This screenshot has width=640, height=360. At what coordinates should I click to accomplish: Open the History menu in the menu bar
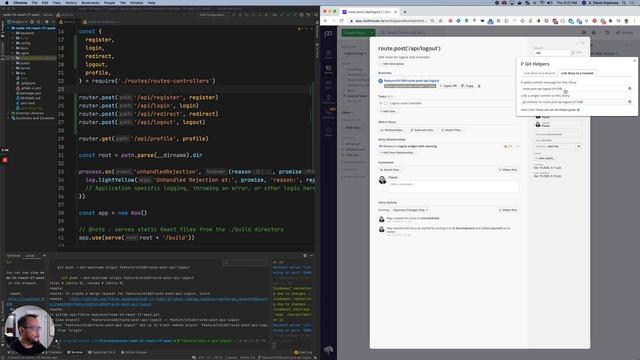coord(71,2)
